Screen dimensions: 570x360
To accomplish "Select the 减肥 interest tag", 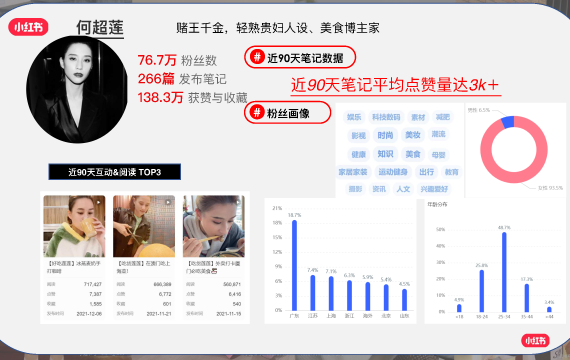I will [x=443, y=117].
